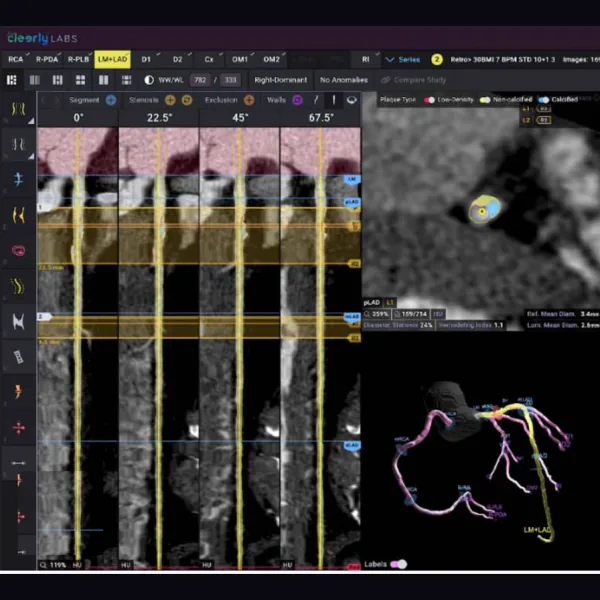This screenshot has width=600, height=600.
Task: Select the nine-square grid layout icon
Action: [x=127, y=80]
